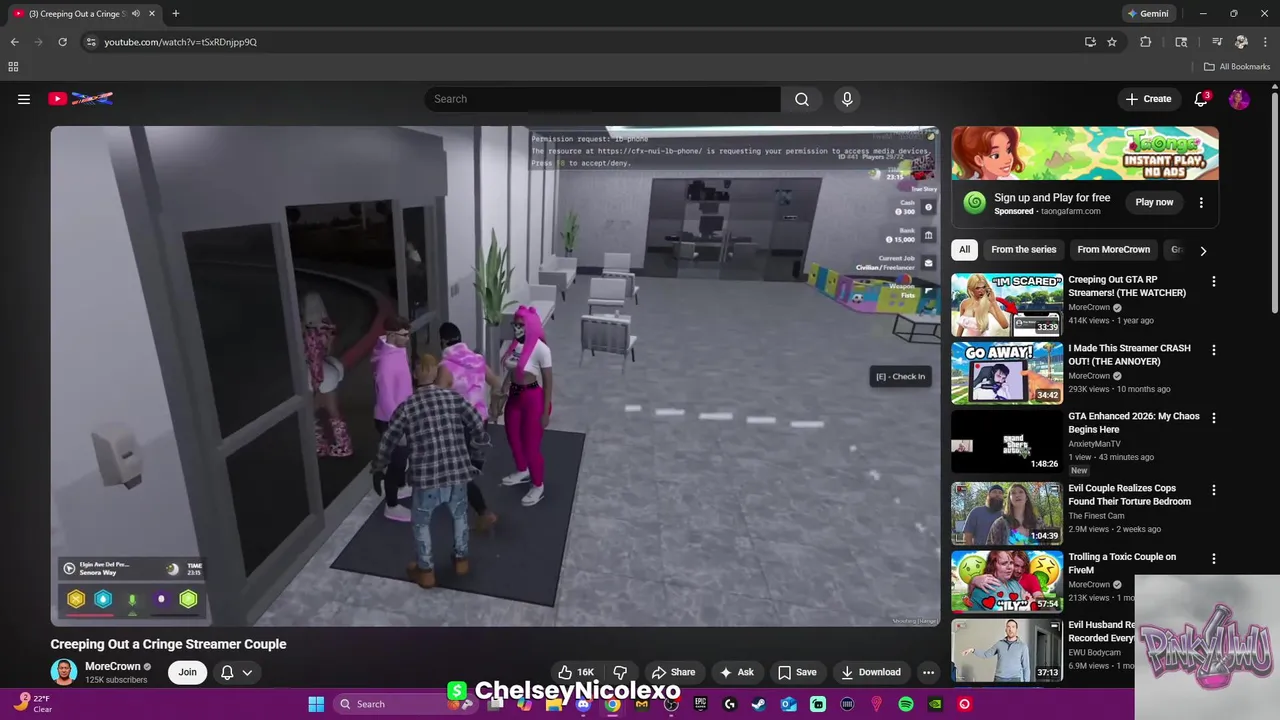
Task: Open YouTube notifications bell
Action: pos(1201,99)
